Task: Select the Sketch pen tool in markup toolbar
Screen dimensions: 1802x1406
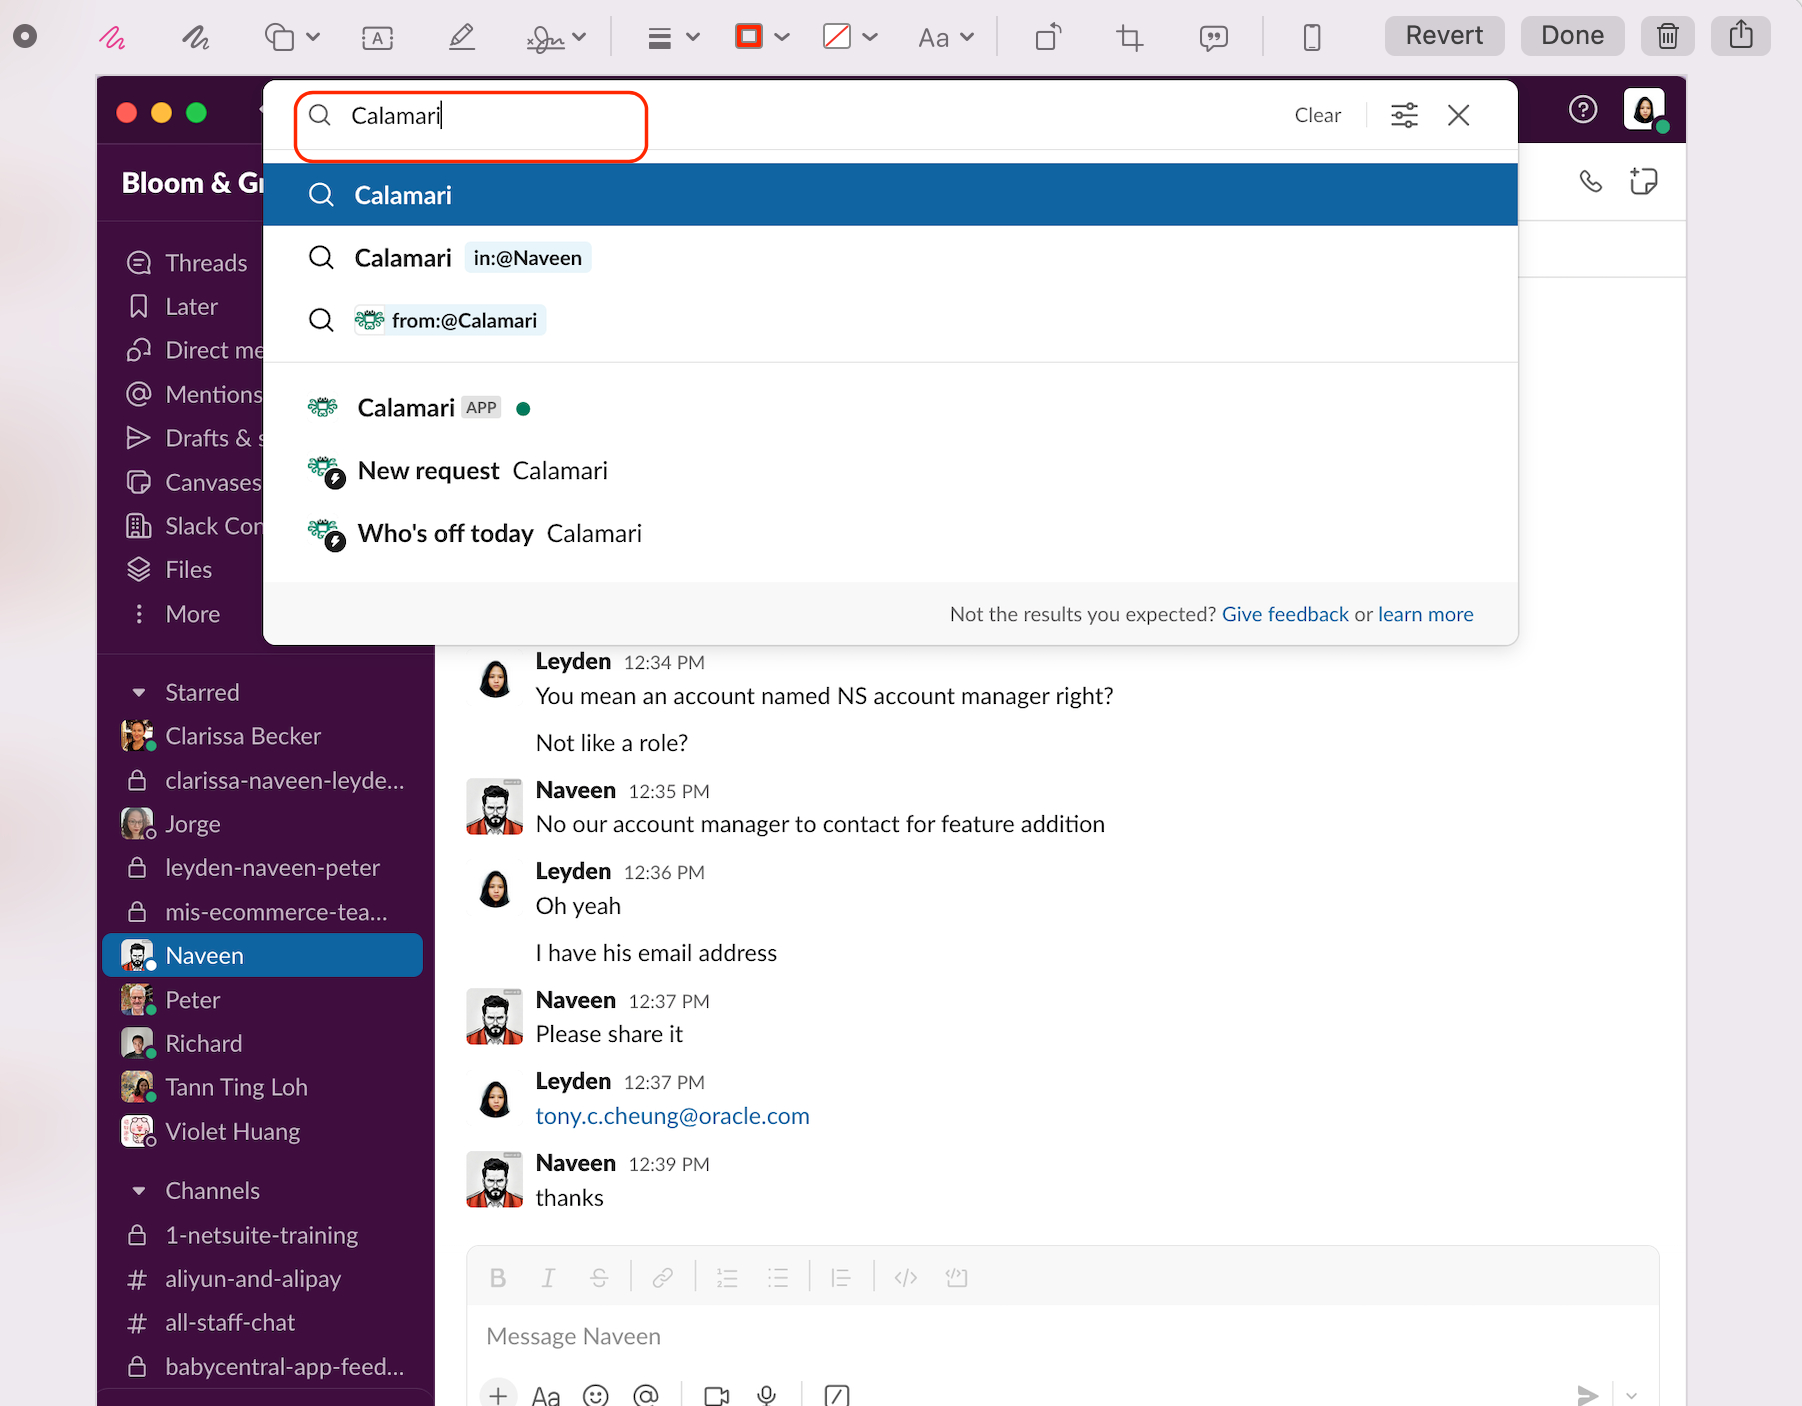Action: (112, 38)
